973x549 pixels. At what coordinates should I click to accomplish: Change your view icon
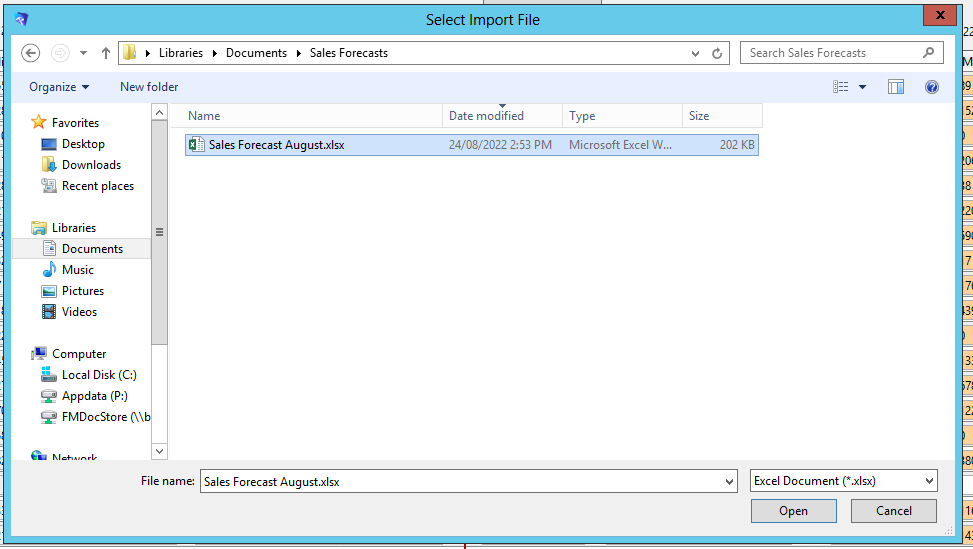pos(840,87)
